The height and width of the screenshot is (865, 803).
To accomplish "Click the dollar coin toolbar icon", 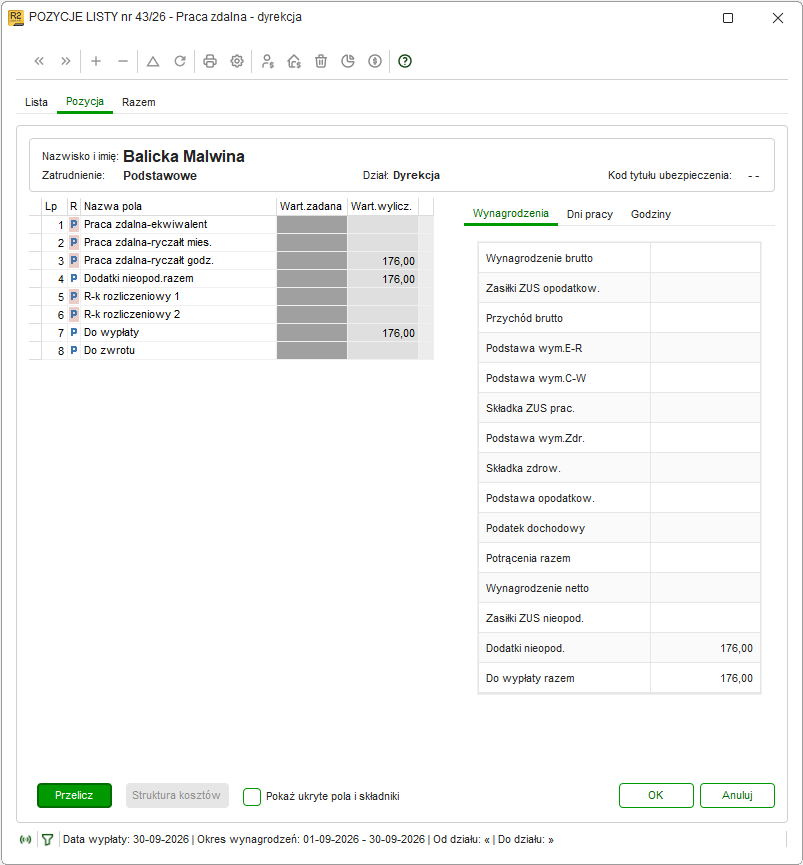I will point(375,61).
